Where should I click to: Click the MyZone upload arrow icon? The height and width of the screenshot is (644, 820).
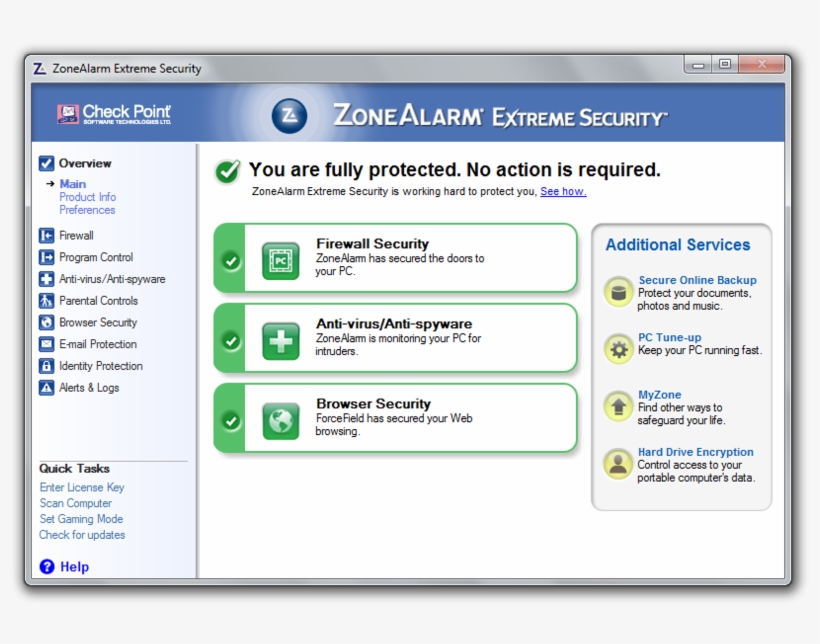618,406
